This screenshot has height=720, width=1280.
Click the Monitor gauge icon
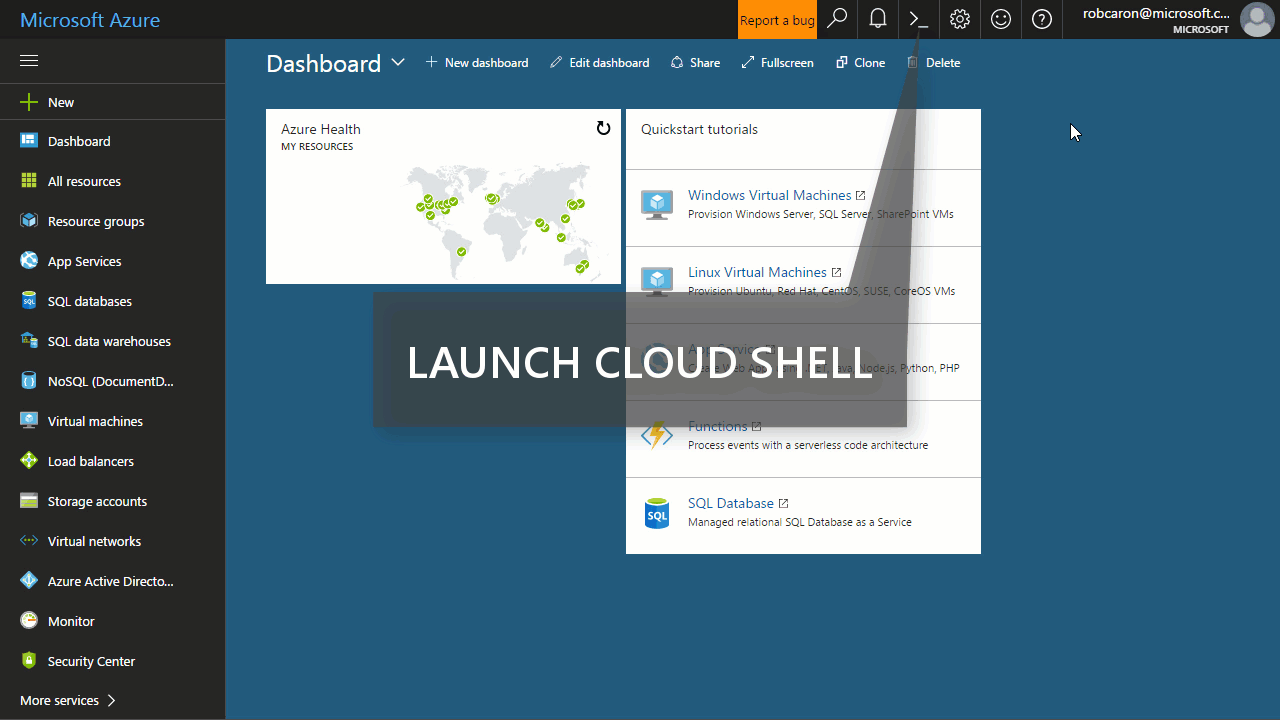[x=29, y=621]
